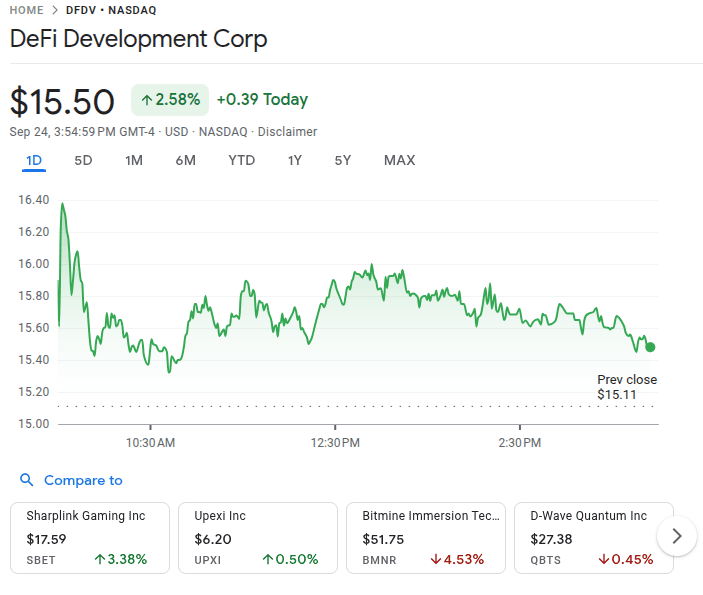Click the $15.50 current price
This screenshot has width=703, height=595.
point(62,102)
